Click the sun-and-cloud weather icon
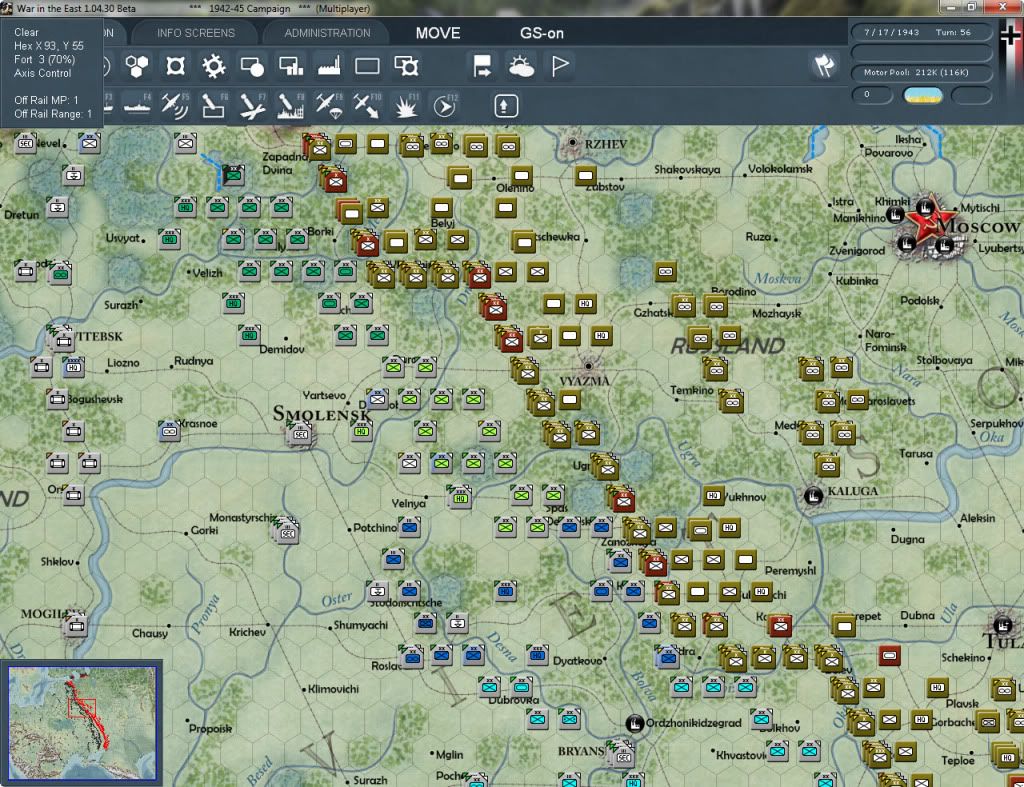This screenshot has width=1024, height=787. point(521,66)
